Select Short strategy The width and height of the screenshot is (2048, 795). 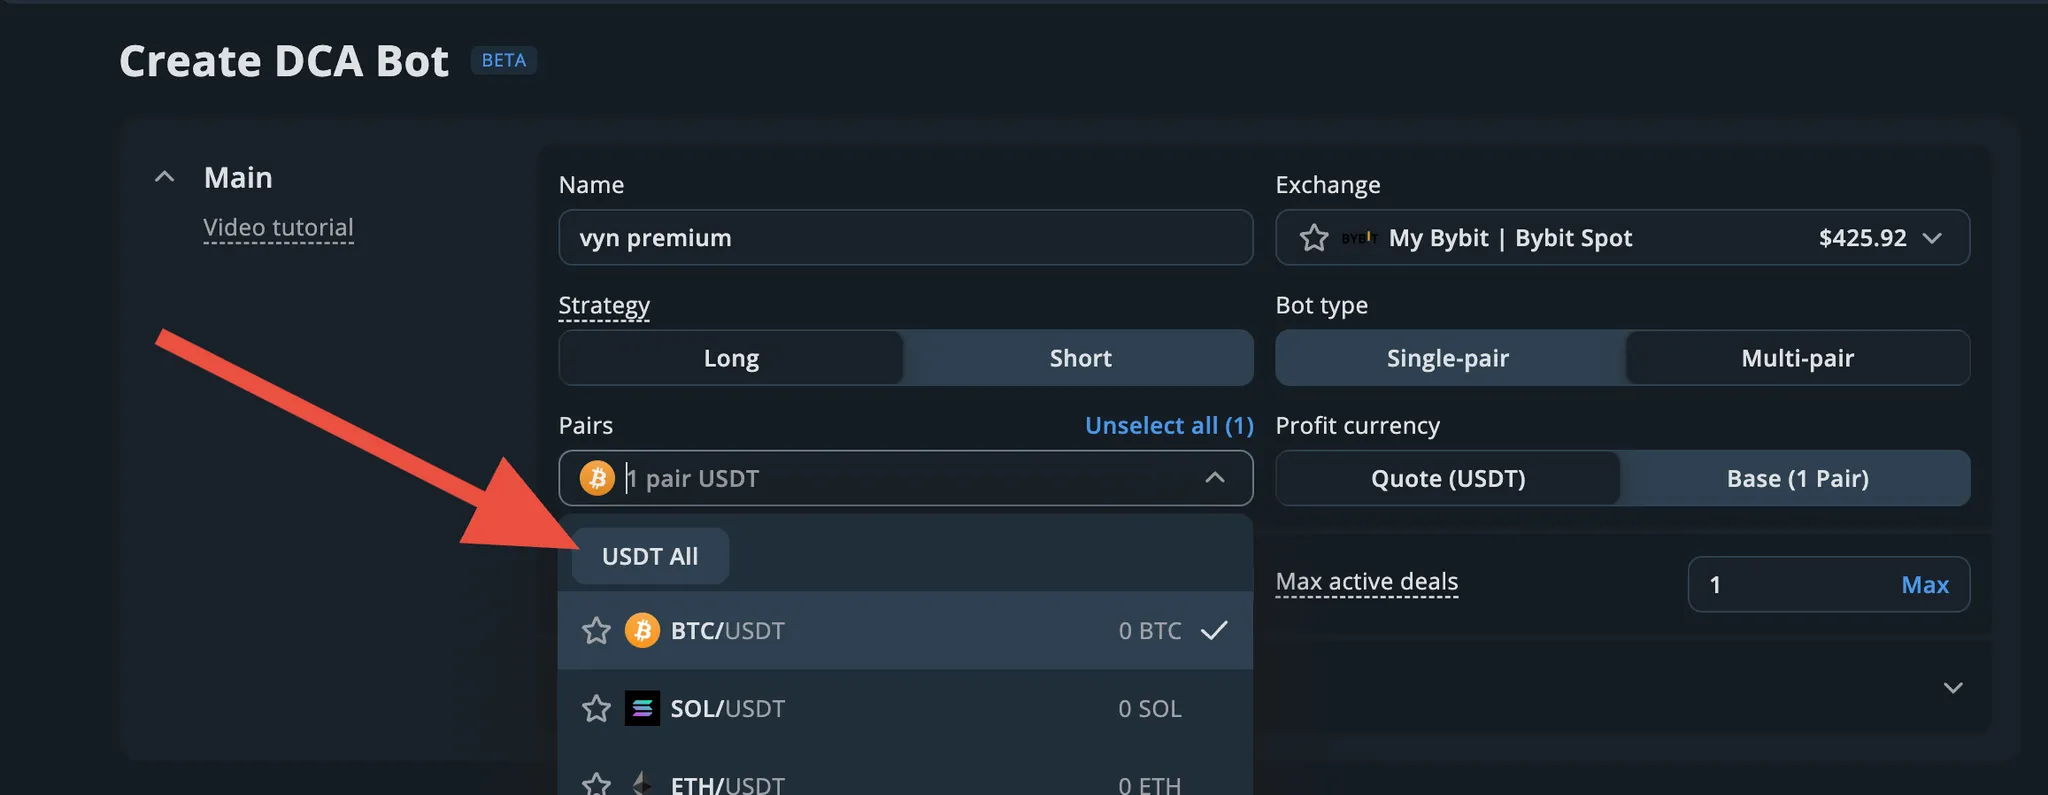click(x=1080, y=358)
